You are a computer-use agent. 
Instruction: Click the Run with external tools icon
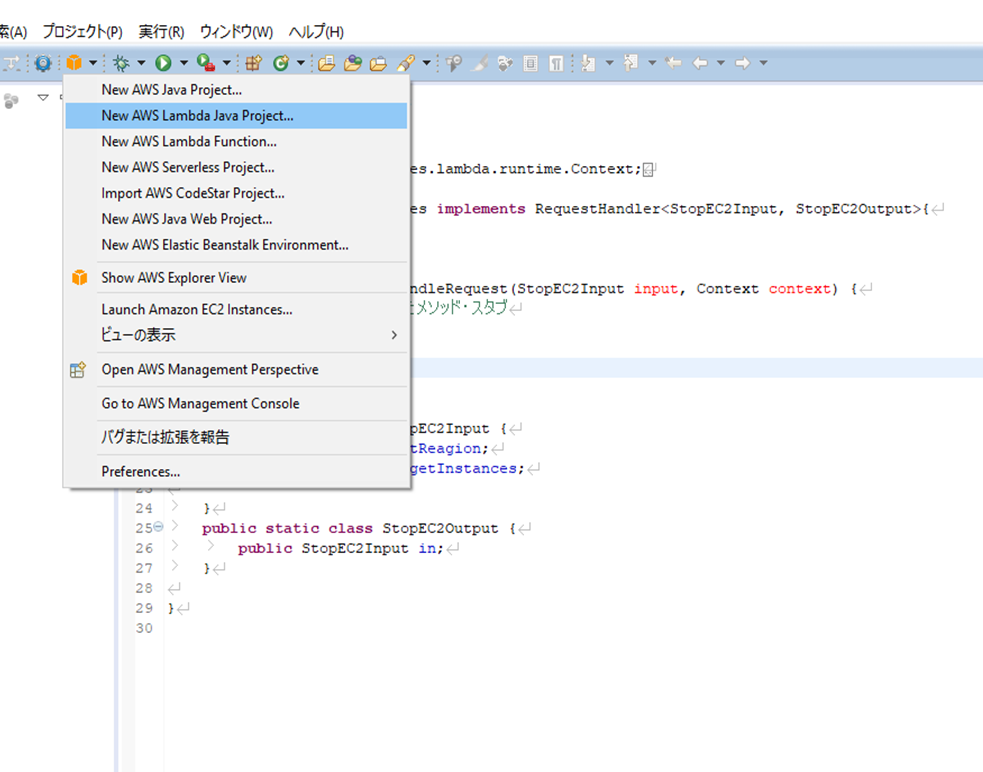point(206,63)
